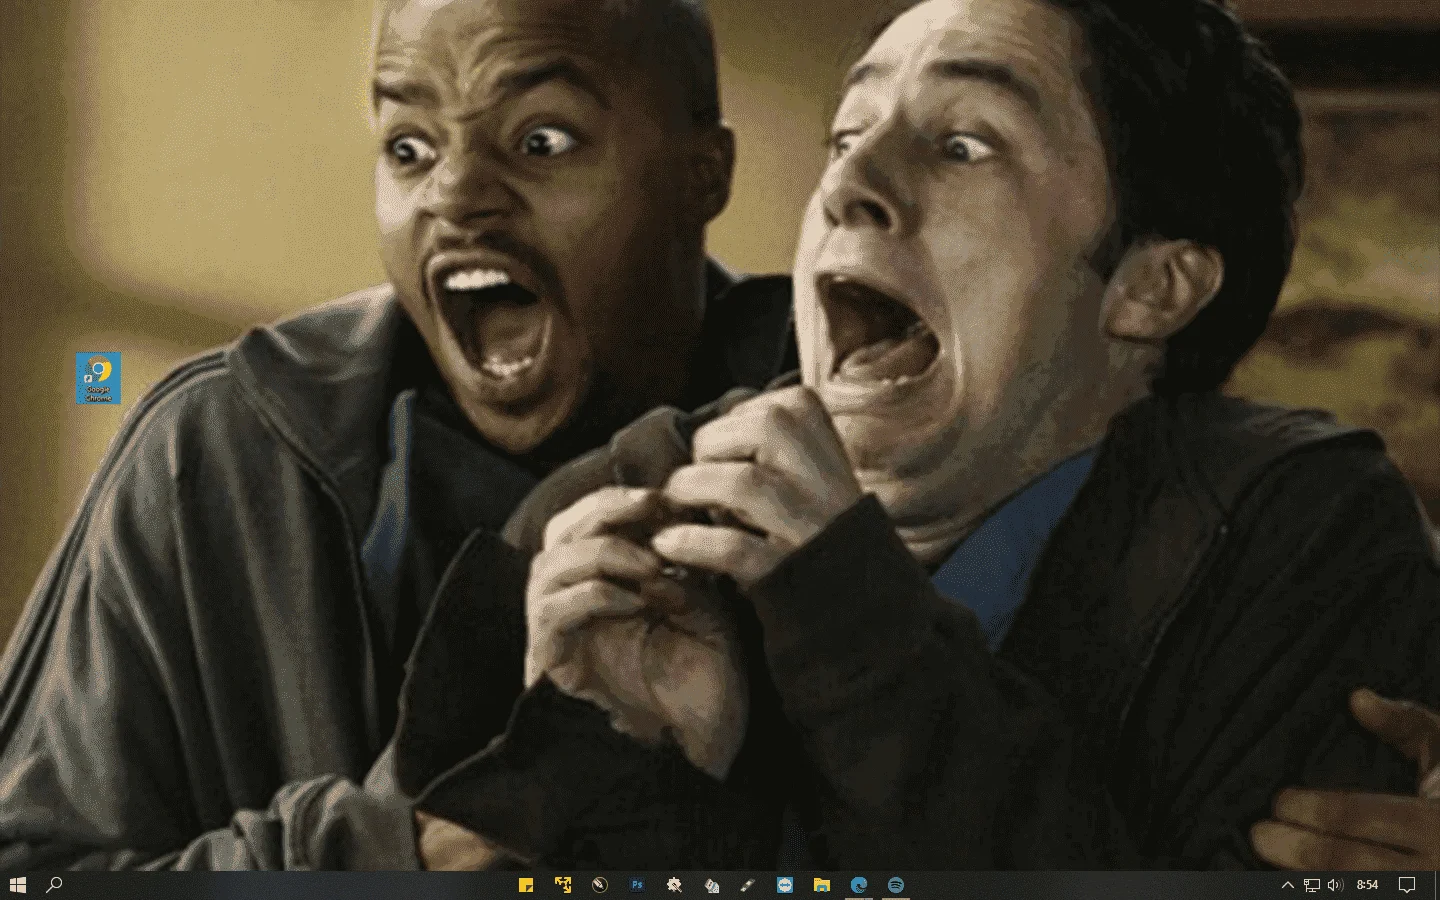
Task: Click the yellow arrows app taskbar icon
Action: pos(563,885)
